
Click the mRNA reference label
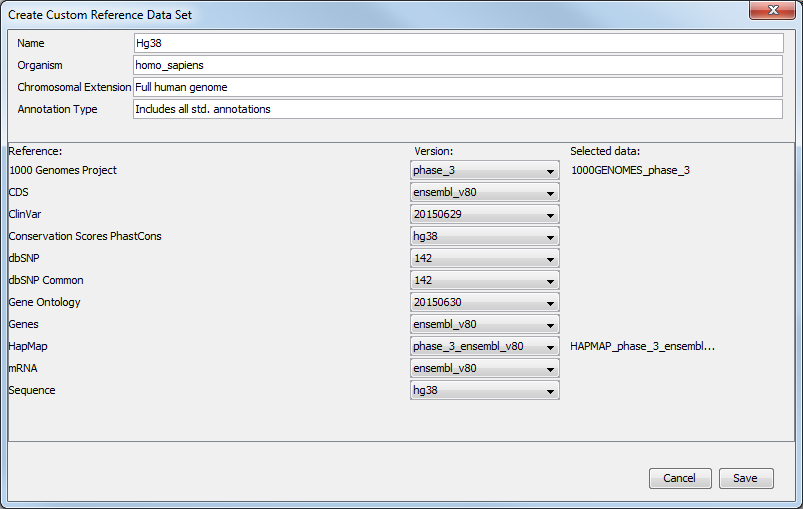[23, 369]
